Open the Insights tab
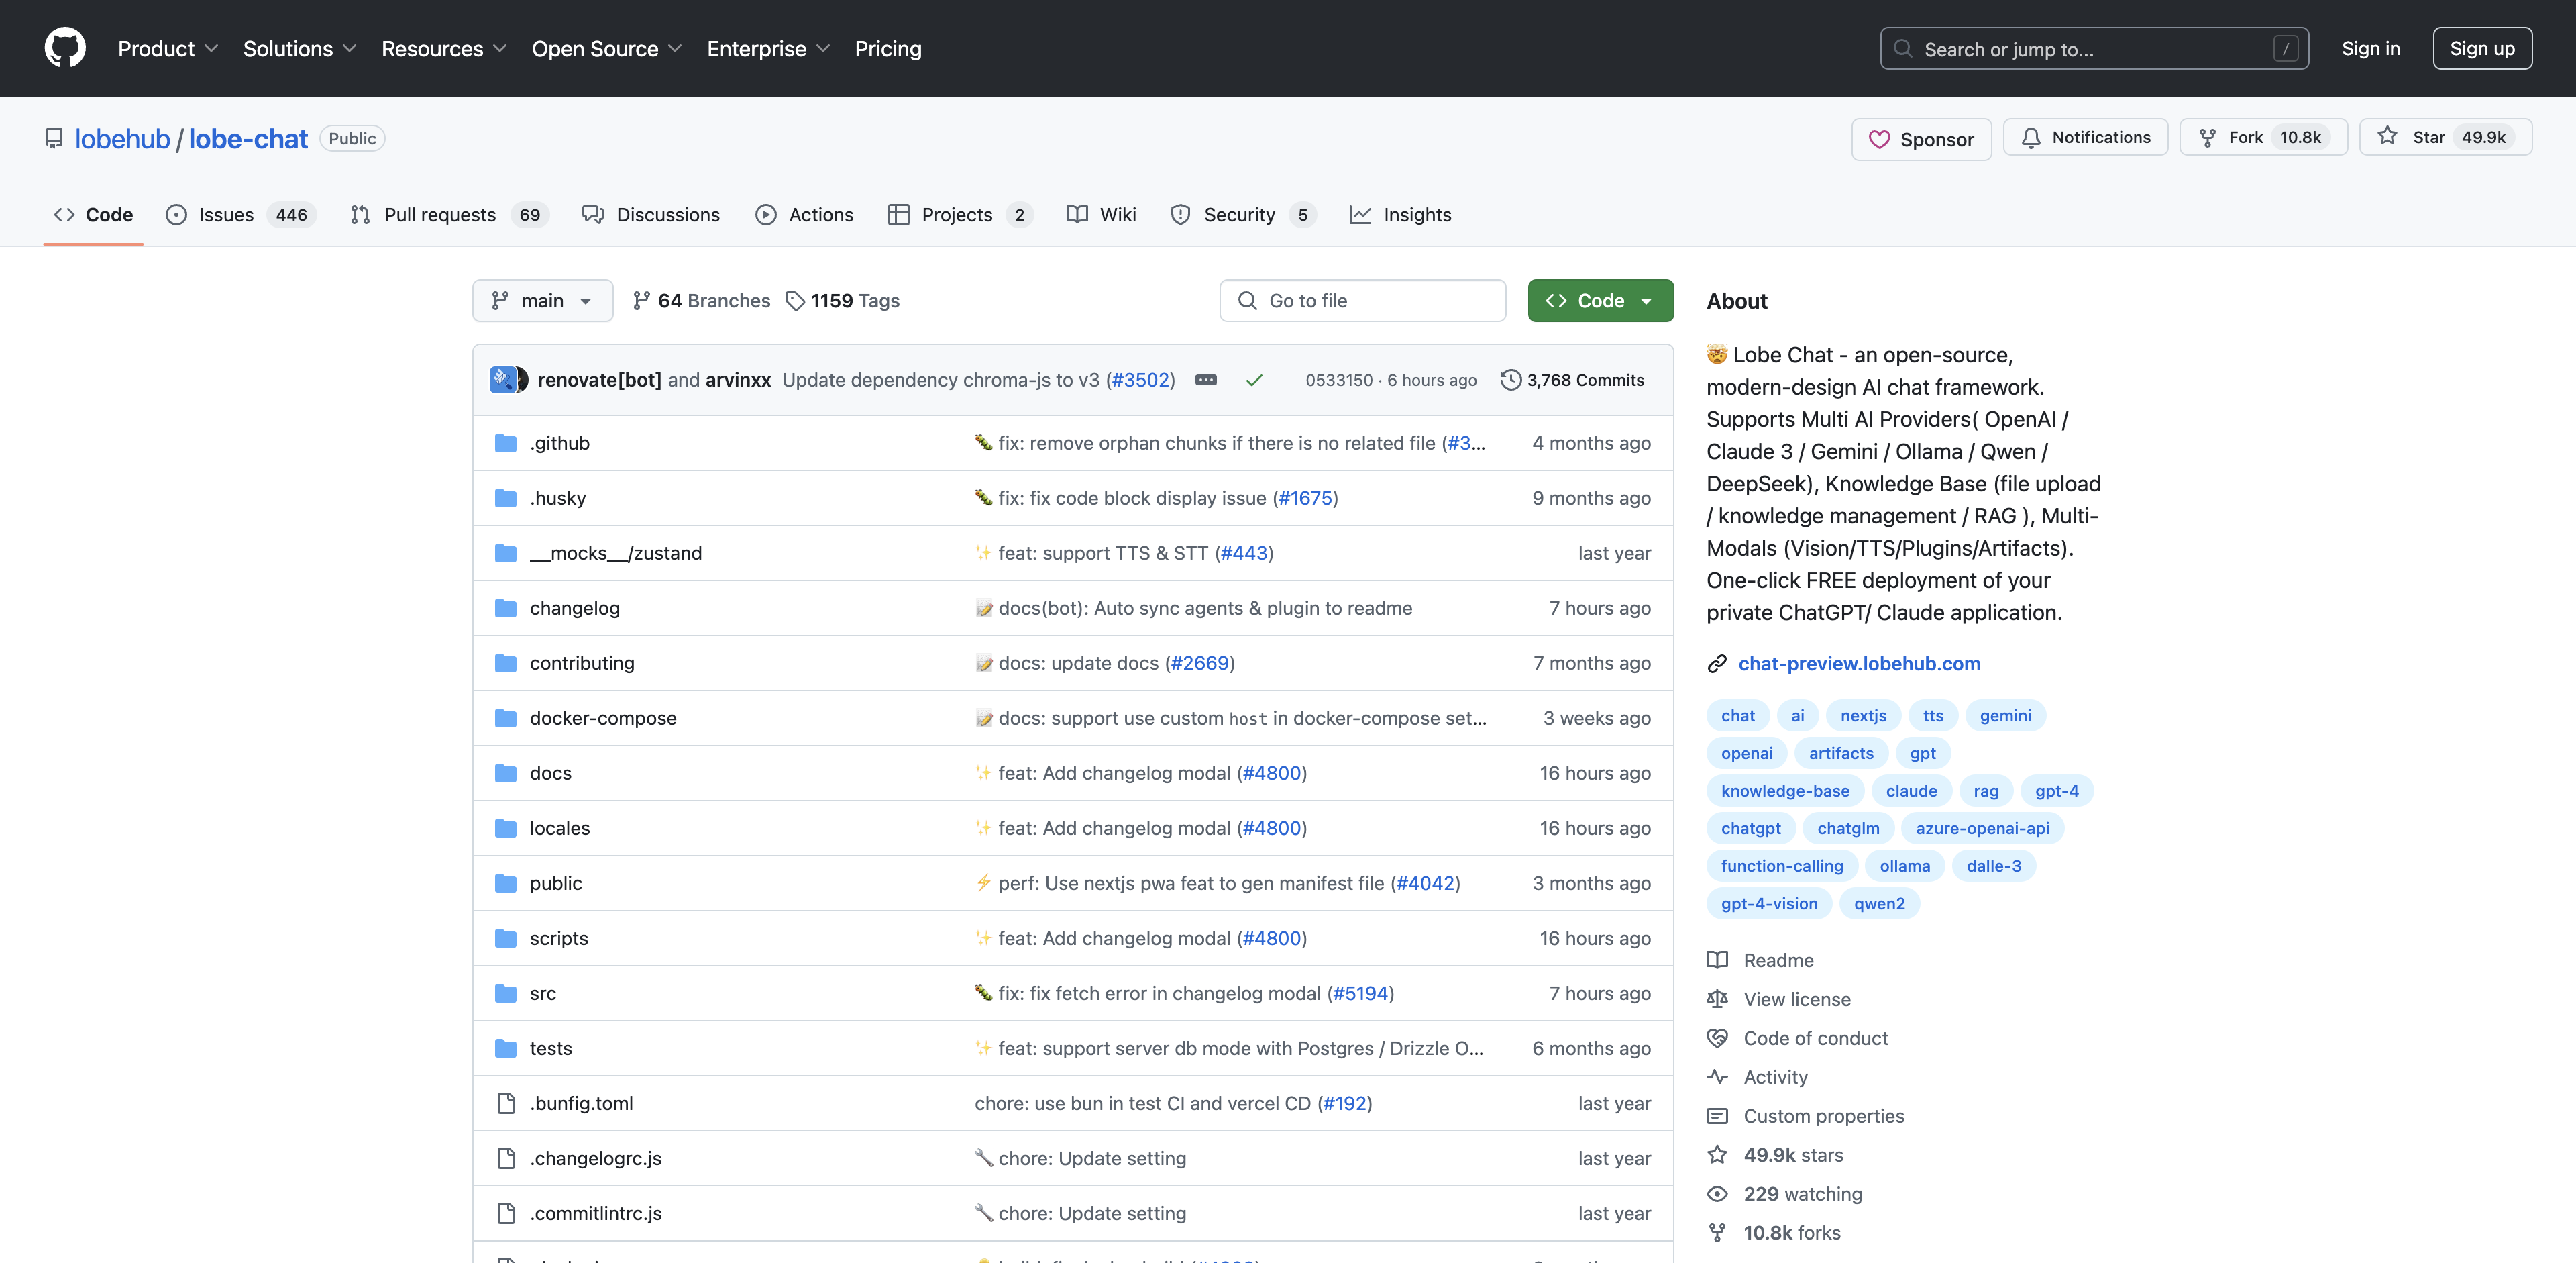Viewport: 2576px width, 1263px height. tap(1400, 214)
